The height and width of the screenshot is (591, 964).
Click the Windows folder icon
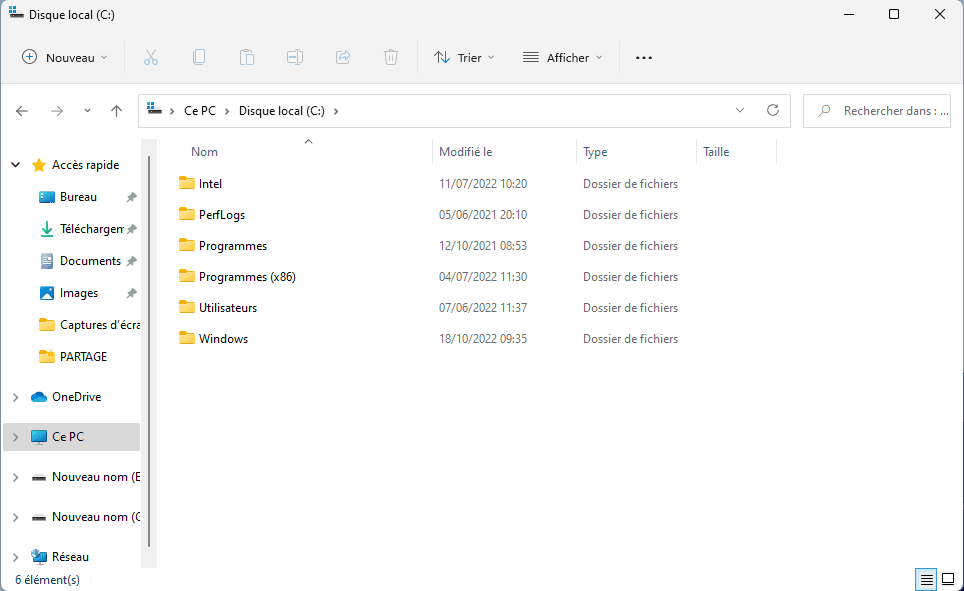click(x=187, y=338)
